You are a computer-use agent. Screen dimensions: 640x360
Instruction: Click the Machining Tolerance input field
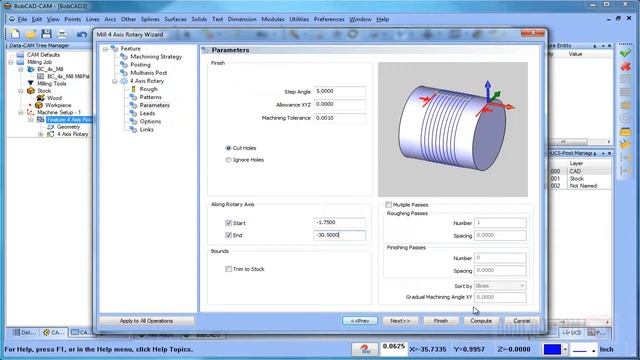coord(340,118)
